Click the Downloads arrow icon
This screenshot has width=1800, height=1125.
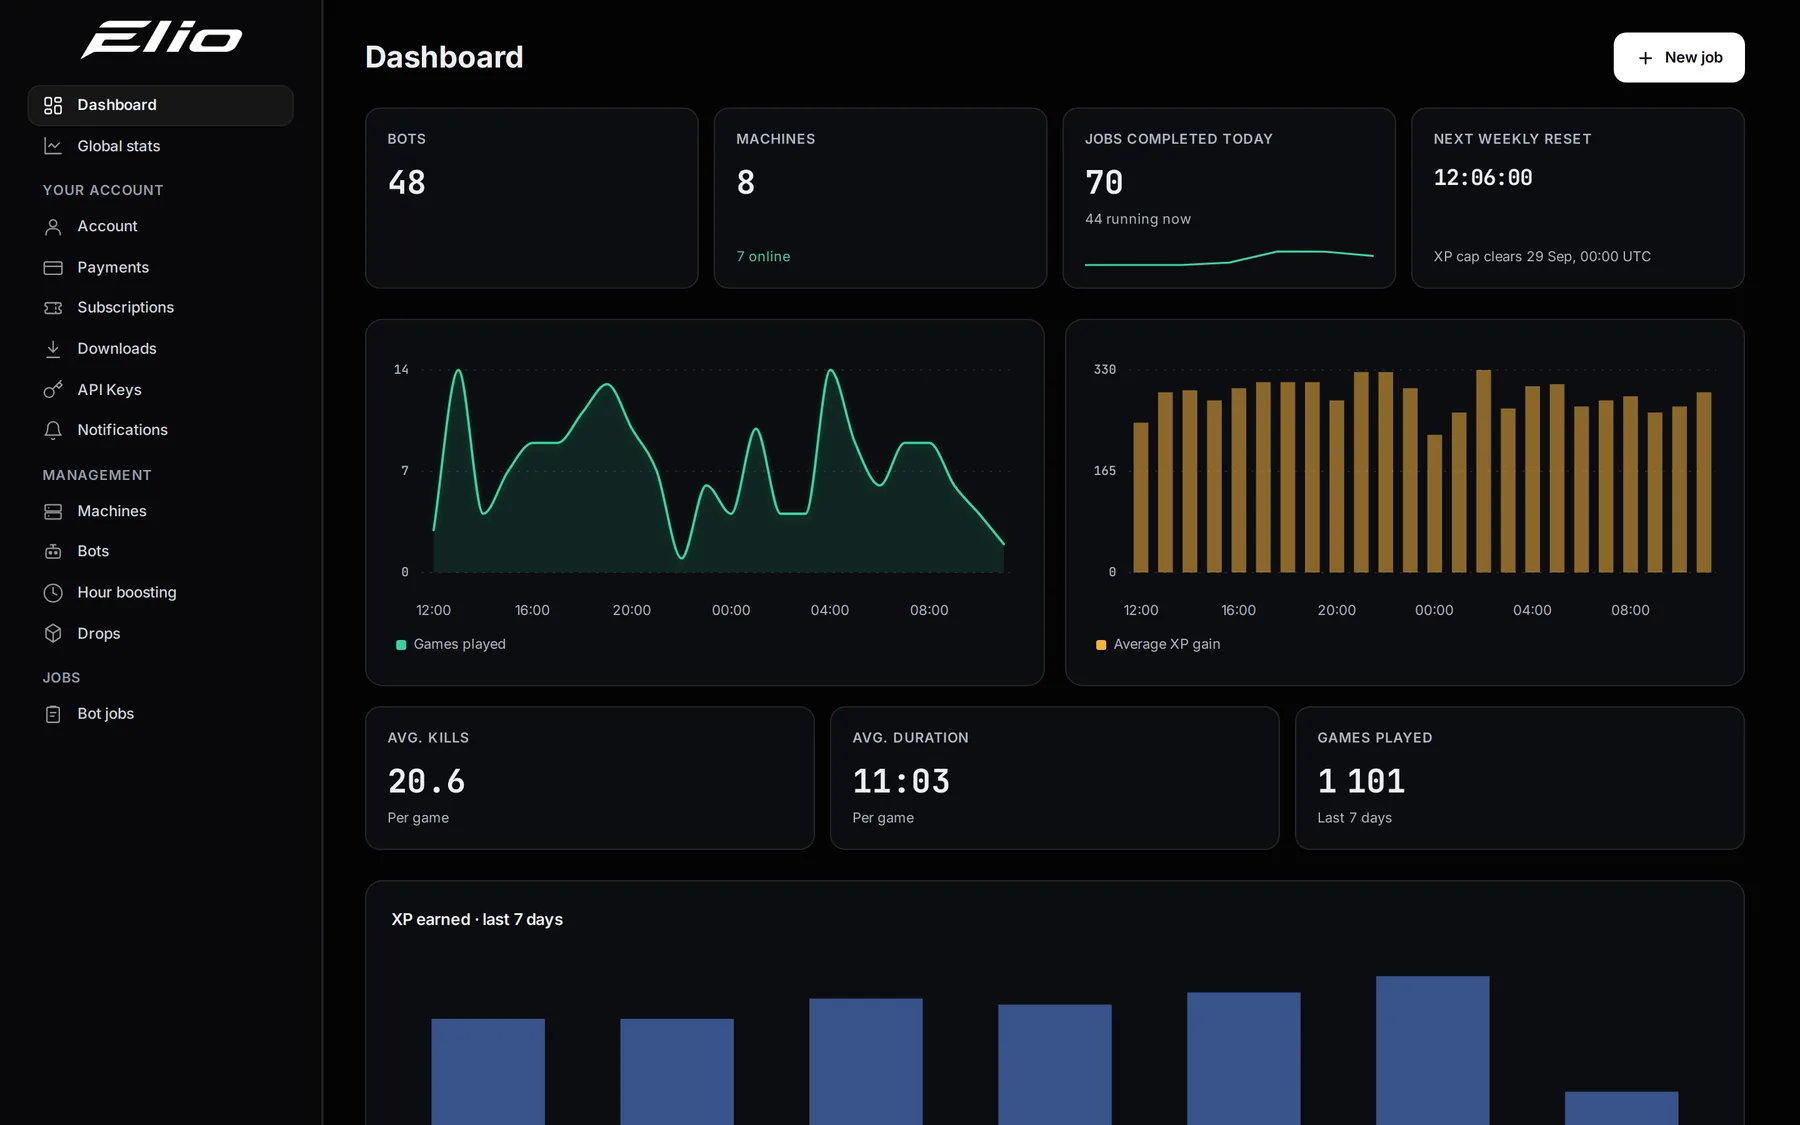click(x=53, y=349)
